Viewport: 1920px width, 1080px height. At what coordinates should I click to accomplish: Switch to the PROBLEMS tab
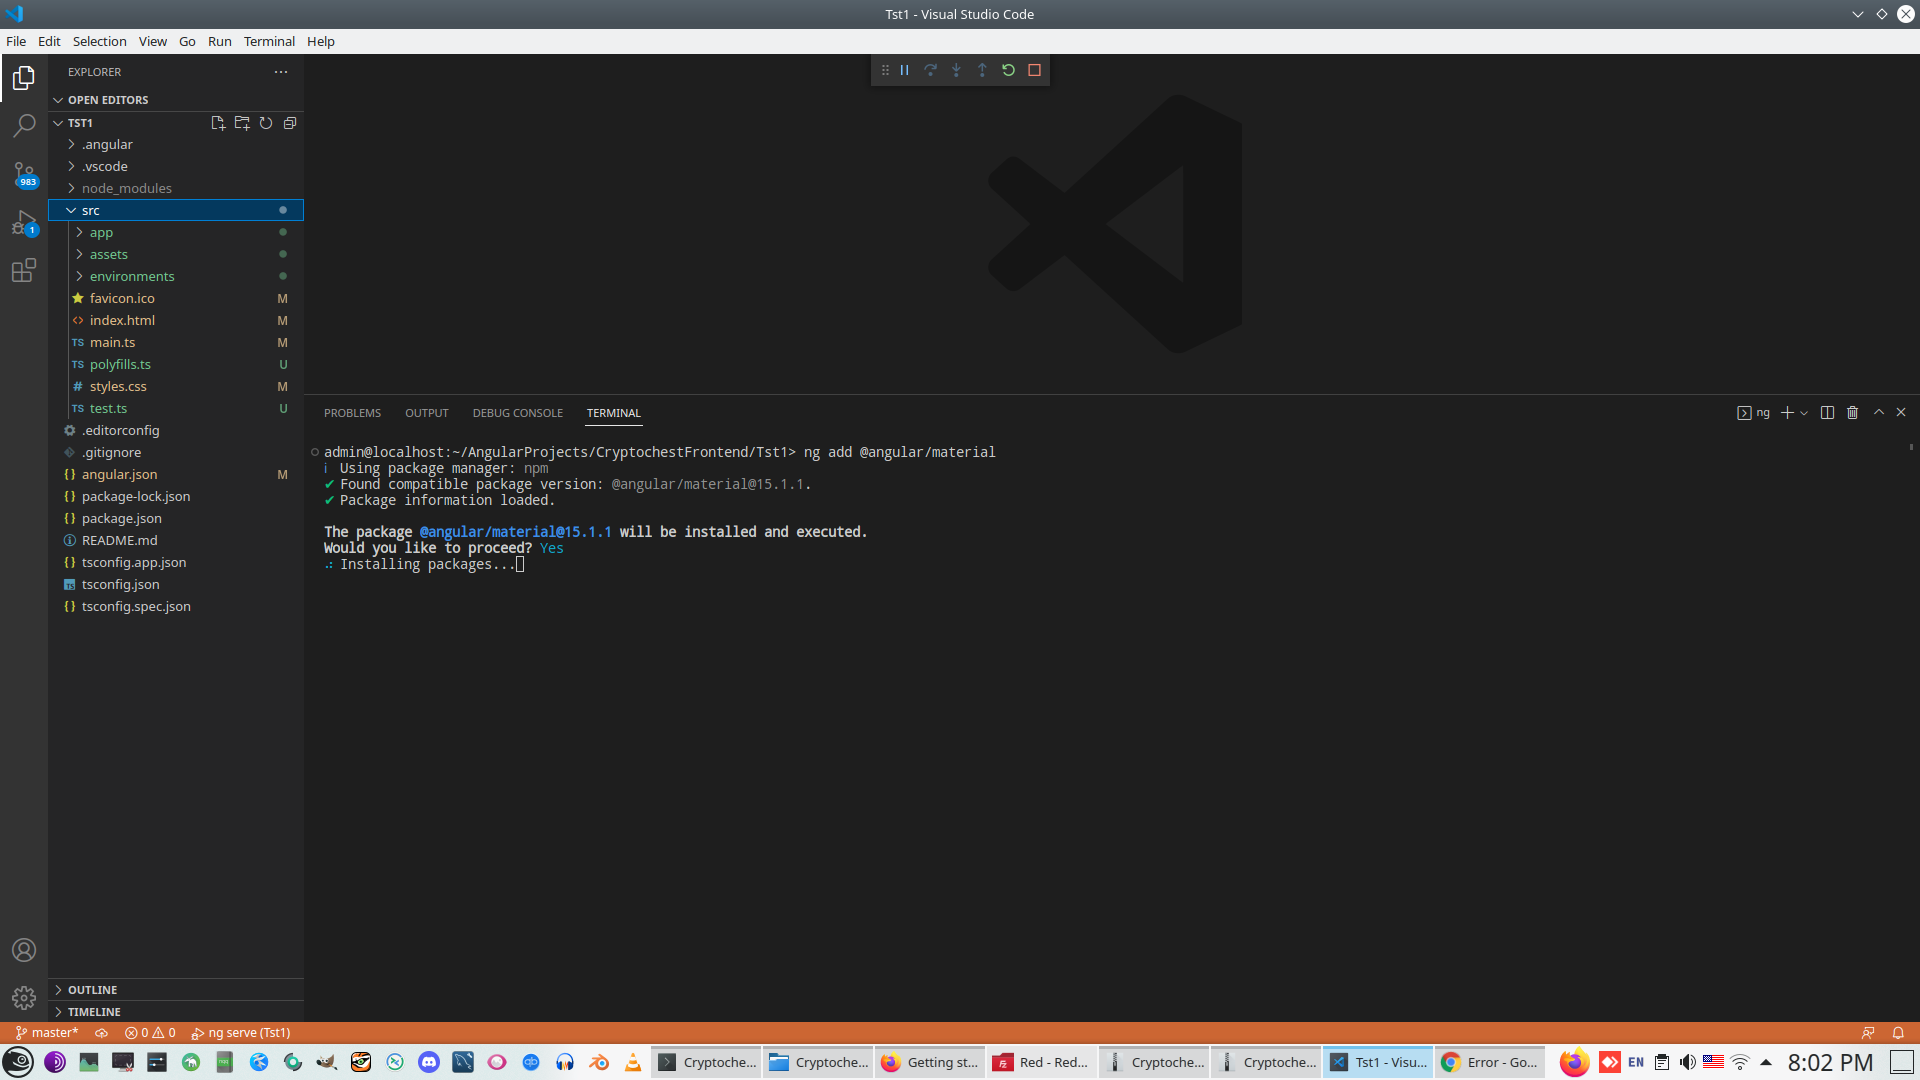352,413
